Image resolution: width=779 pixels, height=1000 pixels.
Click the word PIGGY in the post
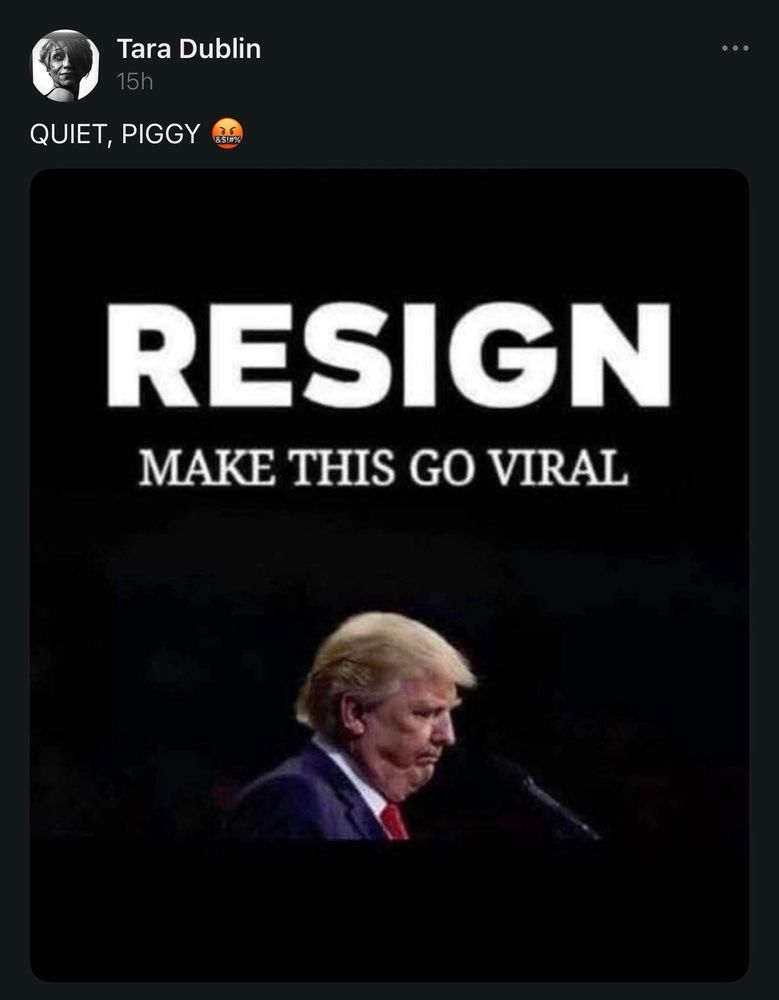tap(160, 135)
